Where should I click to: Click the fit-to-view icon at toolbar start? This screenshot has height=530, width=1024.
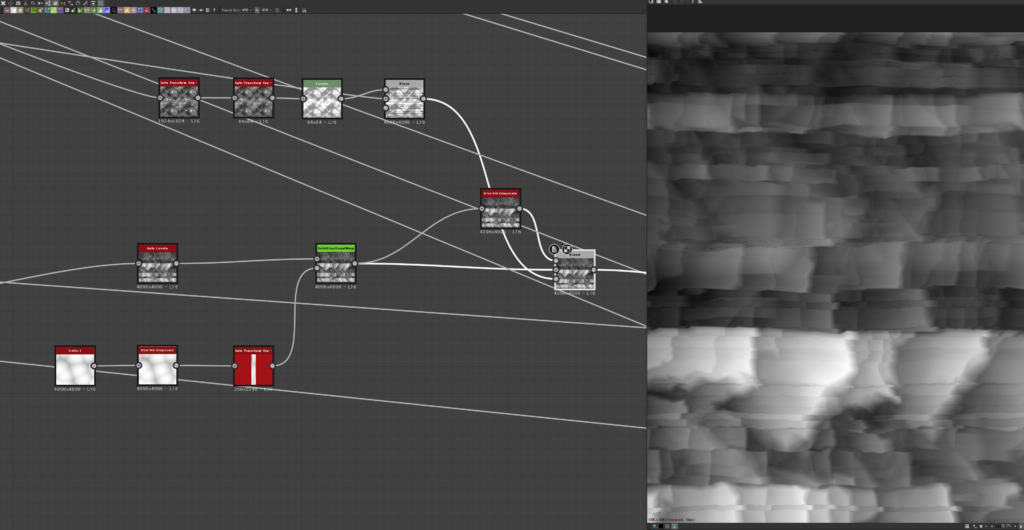3,3
